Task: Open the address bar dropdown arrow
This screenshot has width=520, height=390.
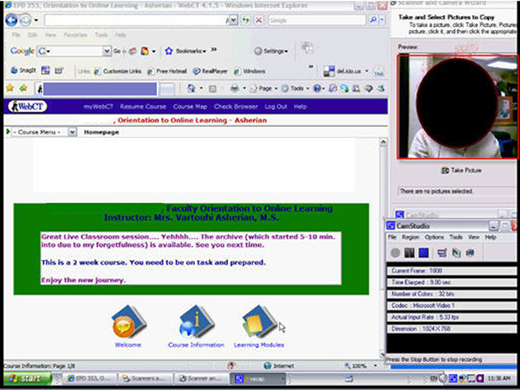Action: tap(233, 20)
